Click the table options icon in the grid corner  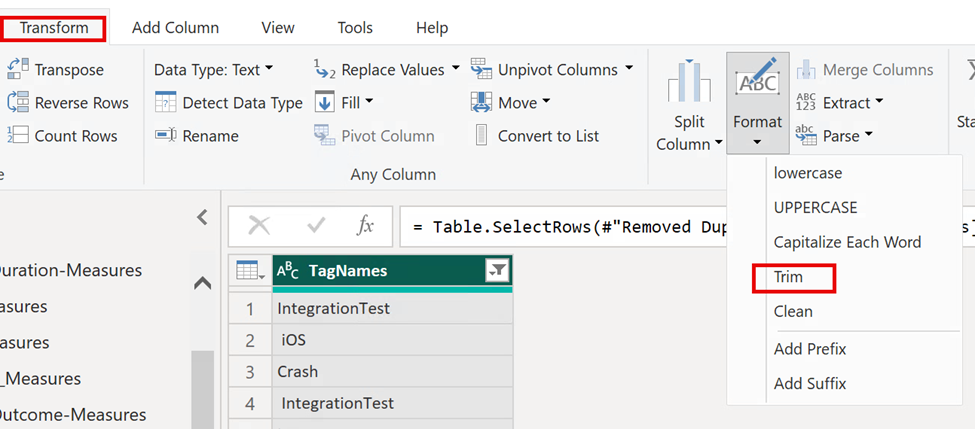pos(251,271)
